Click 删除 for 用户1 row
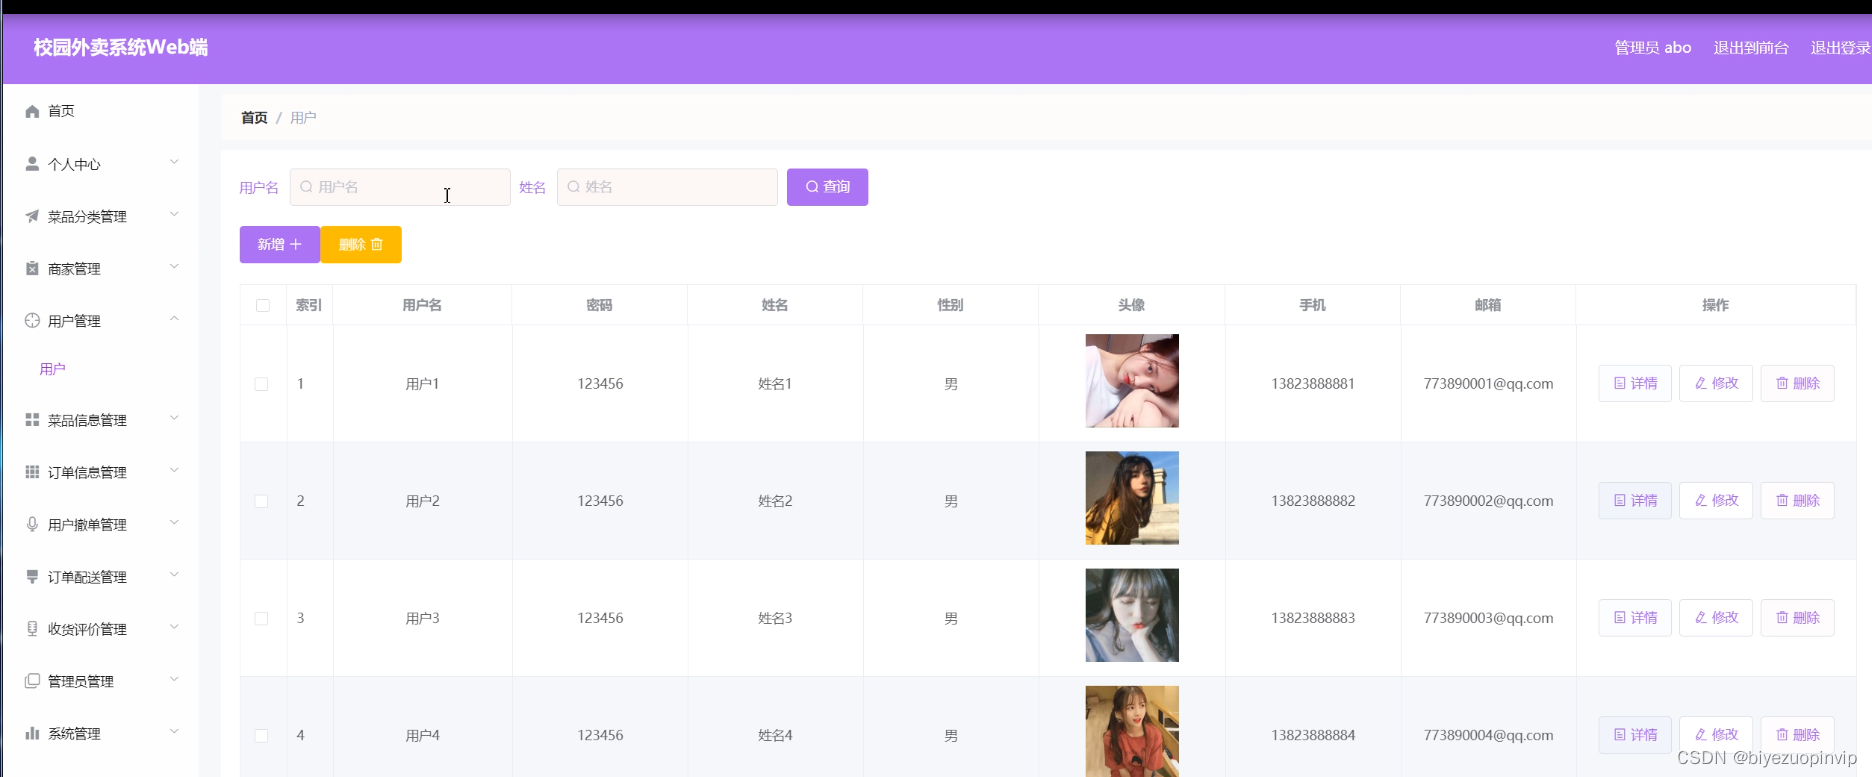 (1797, 383)
